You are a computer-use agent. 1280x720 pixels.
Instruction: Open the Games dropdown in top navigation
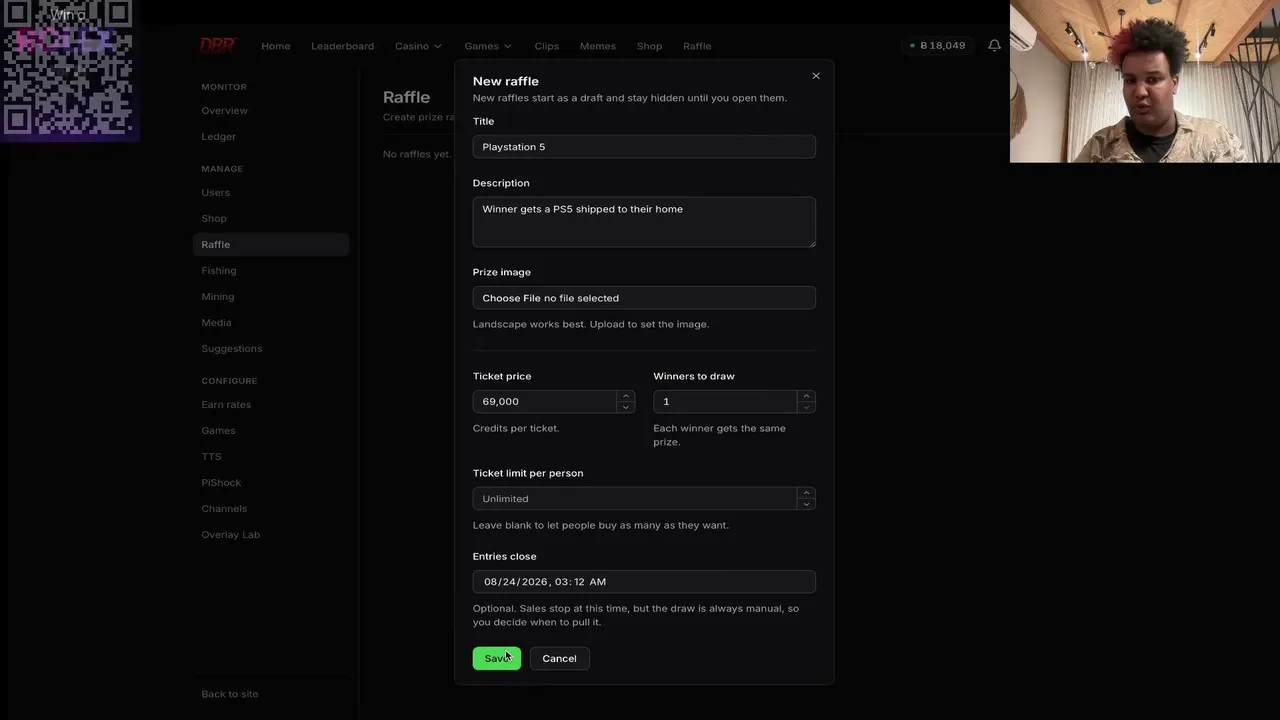point(488,46)
